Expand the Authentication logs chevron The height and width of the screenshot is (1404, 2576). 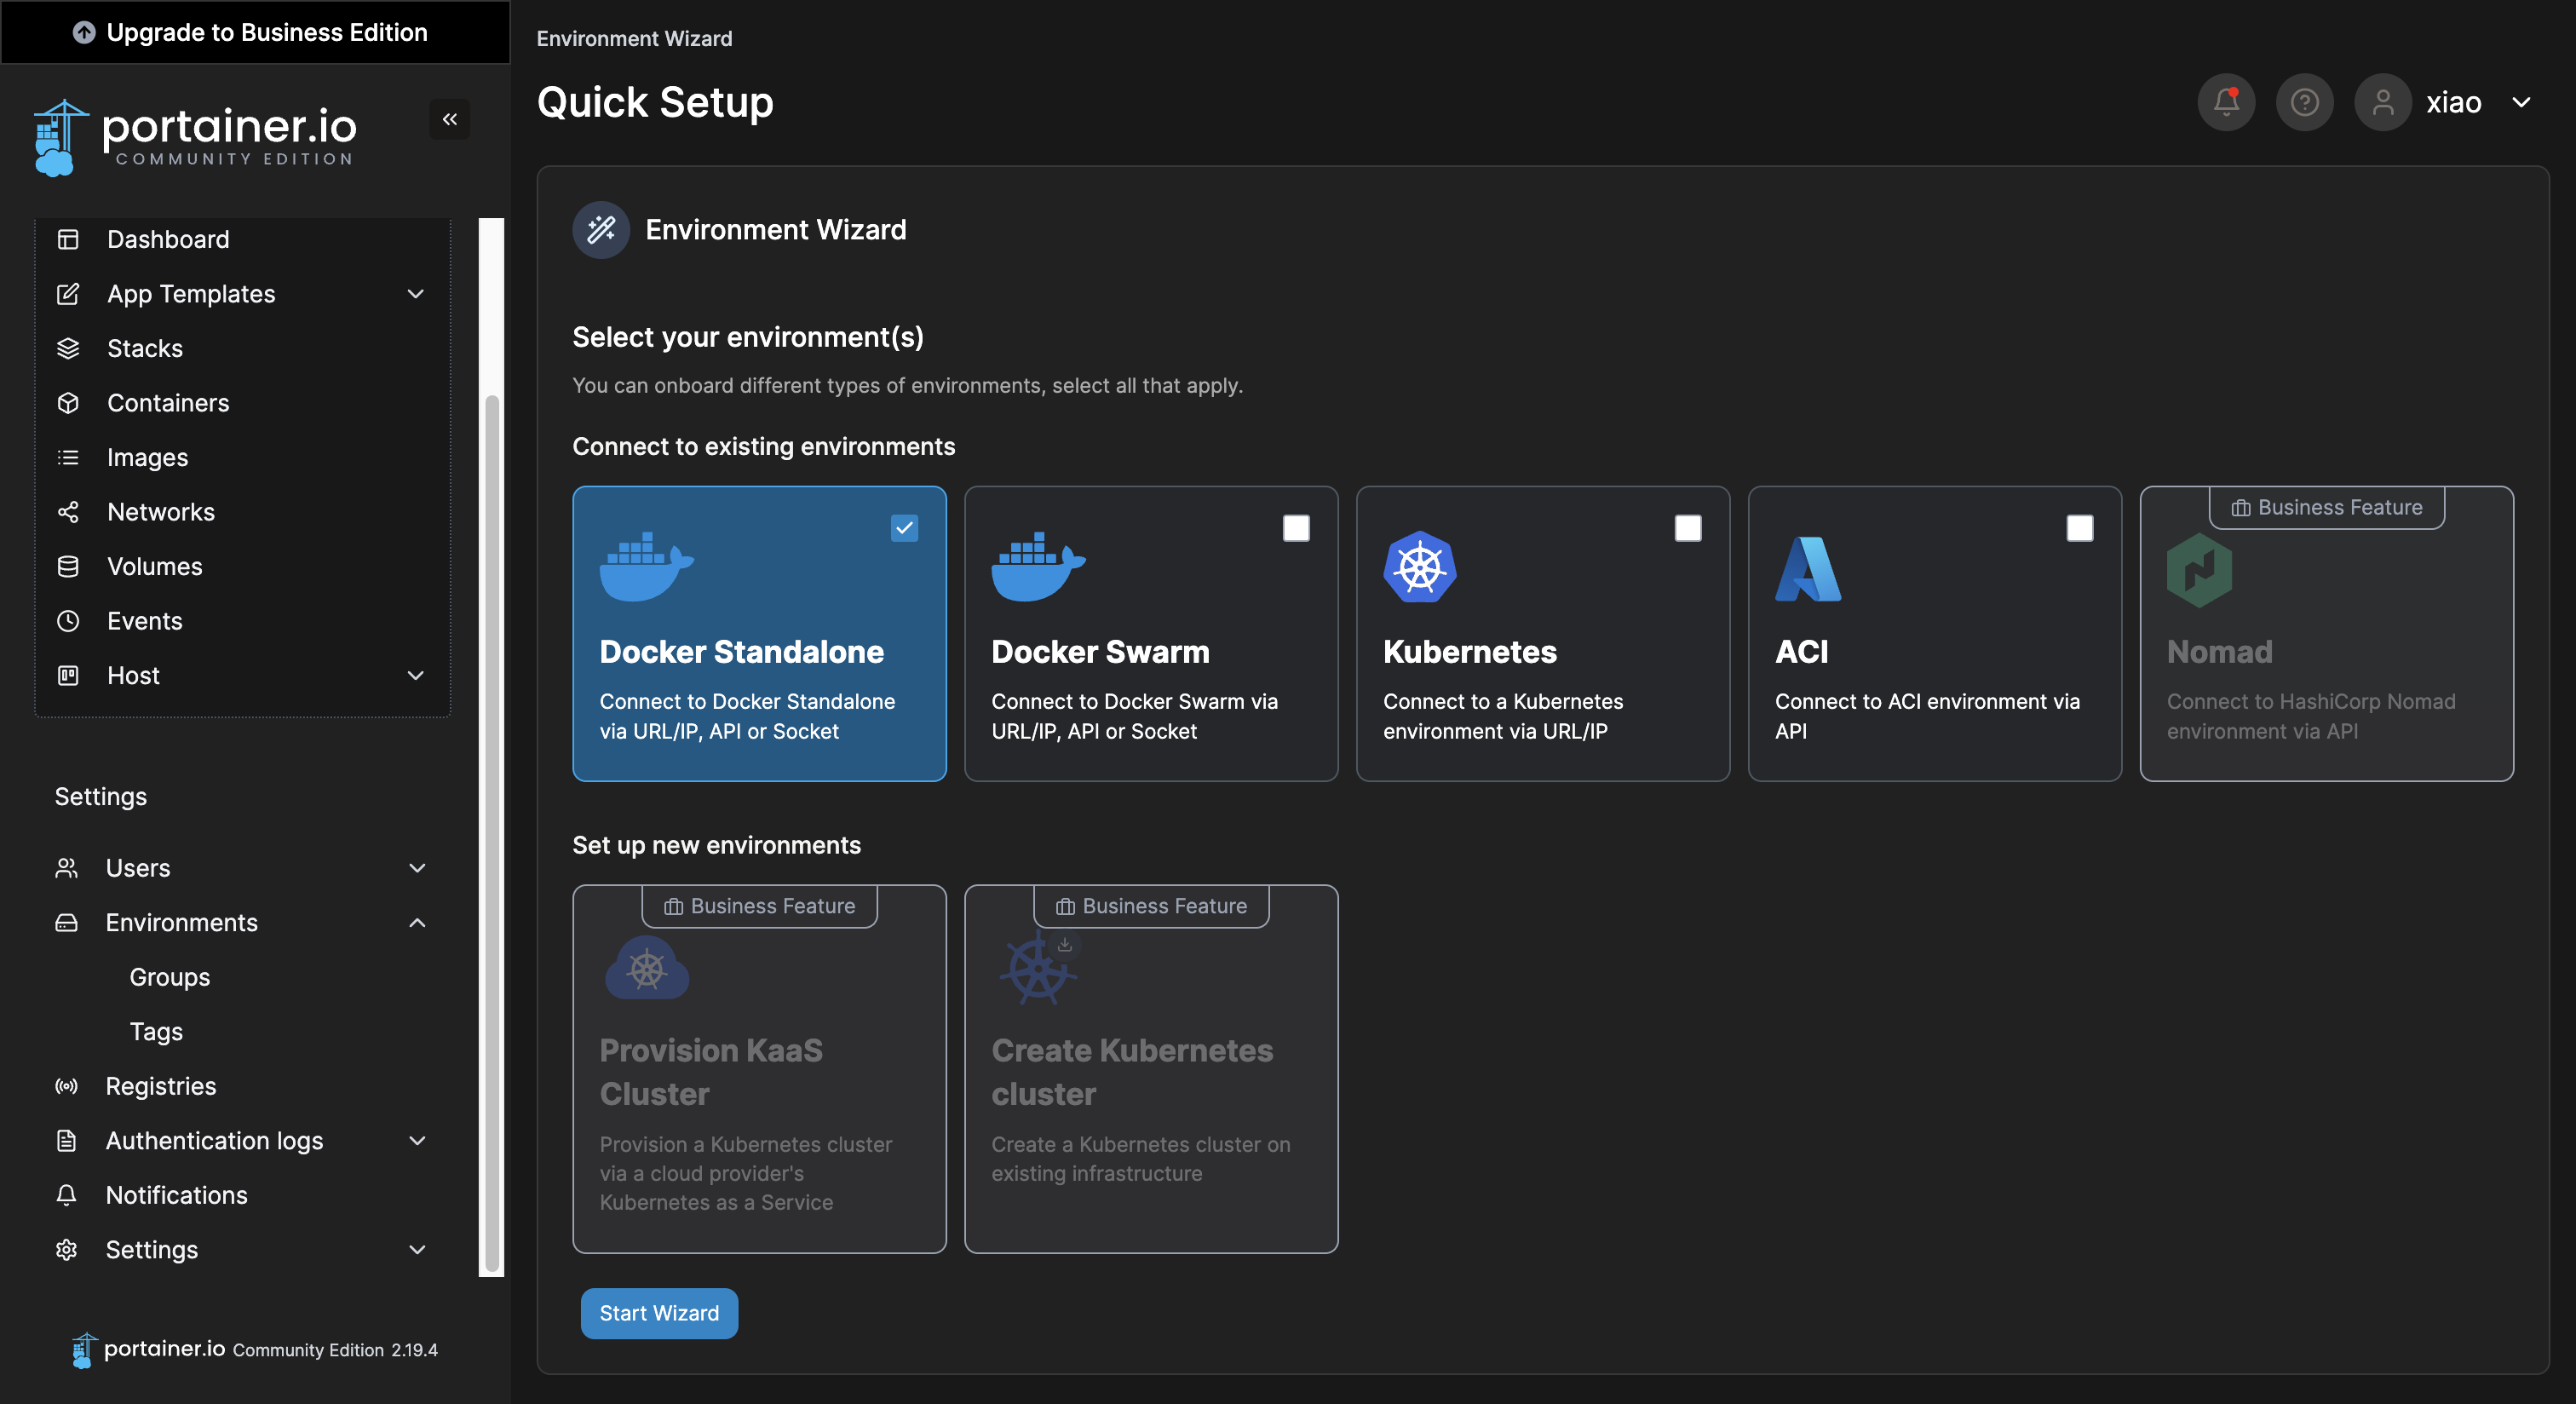[x=418, y=1140]
